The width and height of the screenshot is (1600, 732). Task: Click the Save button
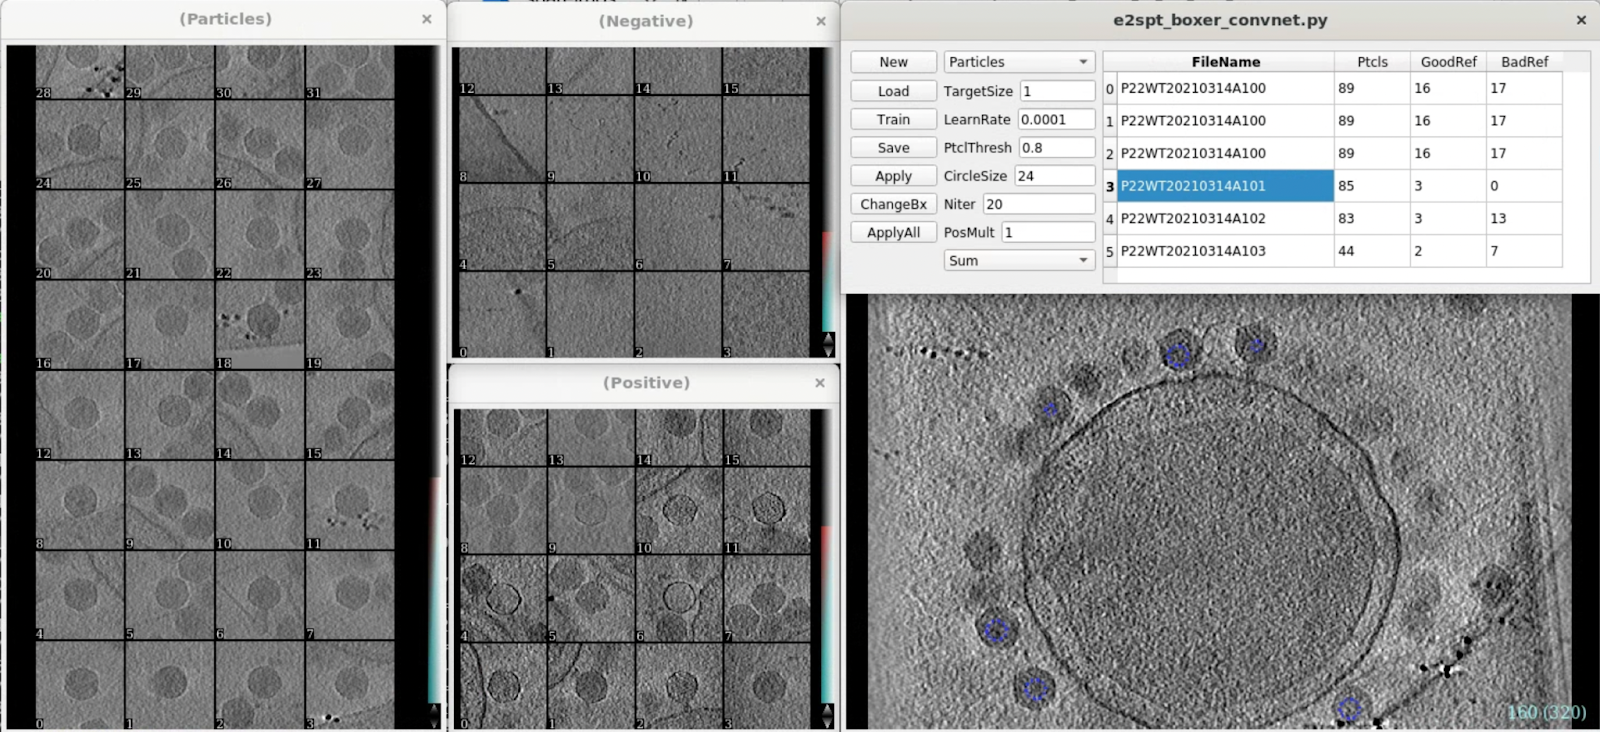coord(893,147)
